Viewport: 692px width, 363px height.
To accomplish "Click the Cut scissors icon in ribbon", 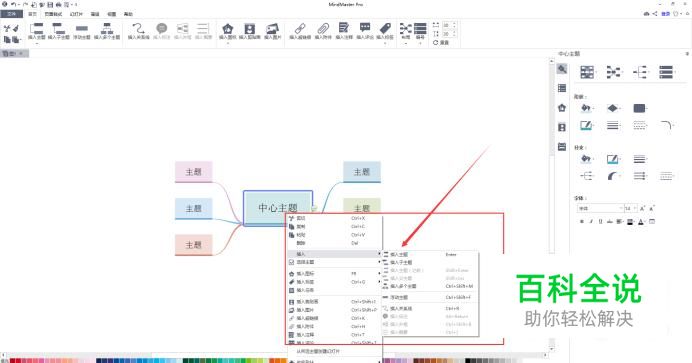I will [x=7, y=29].
